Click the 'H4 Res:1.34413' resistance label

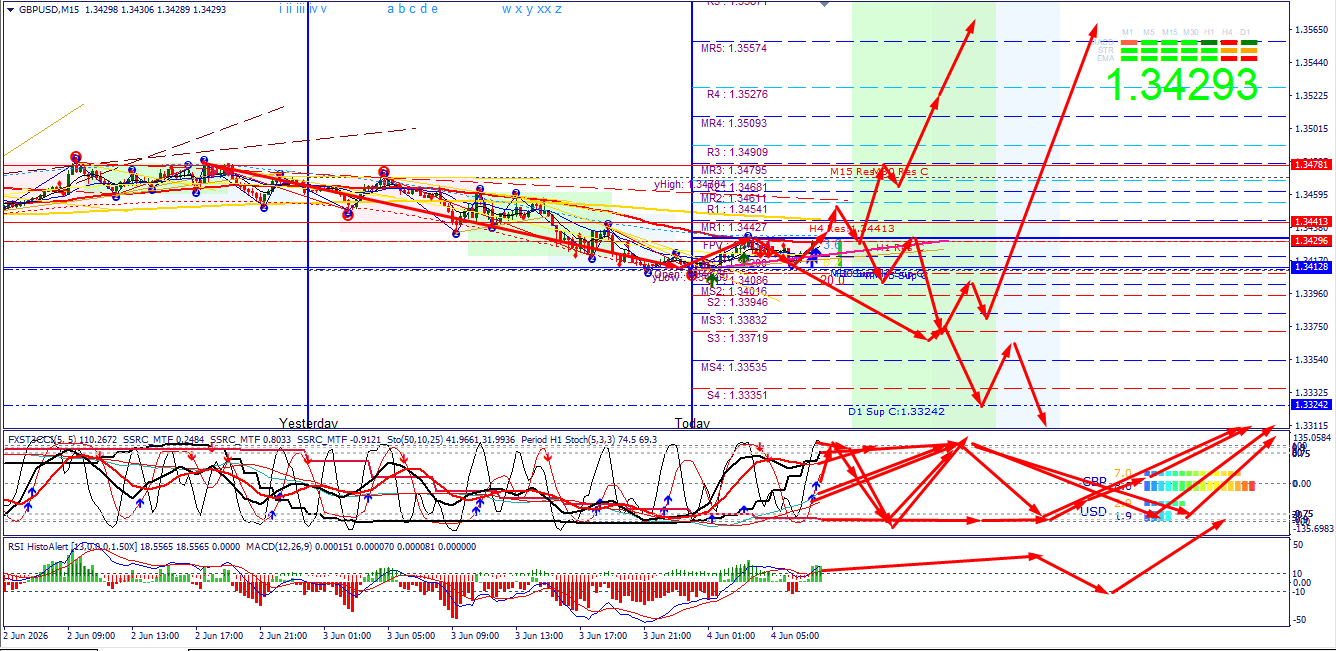852,229
